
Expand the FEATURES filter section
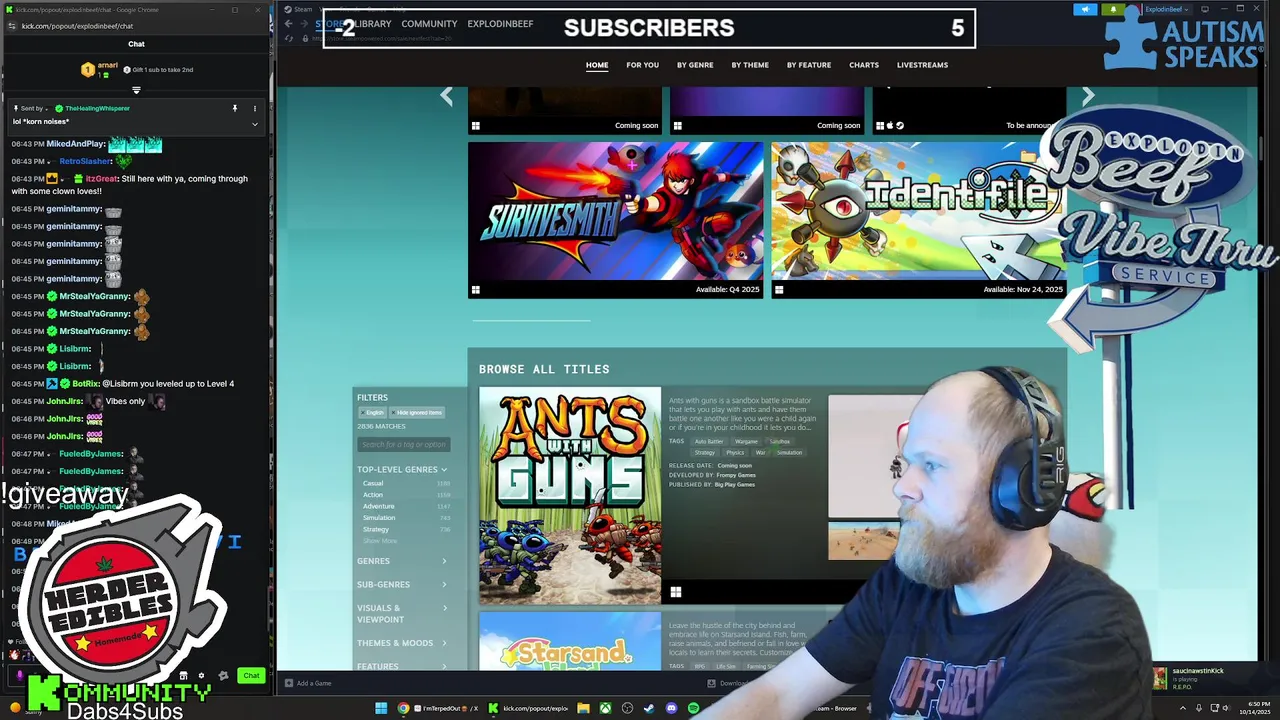[402, 666]
